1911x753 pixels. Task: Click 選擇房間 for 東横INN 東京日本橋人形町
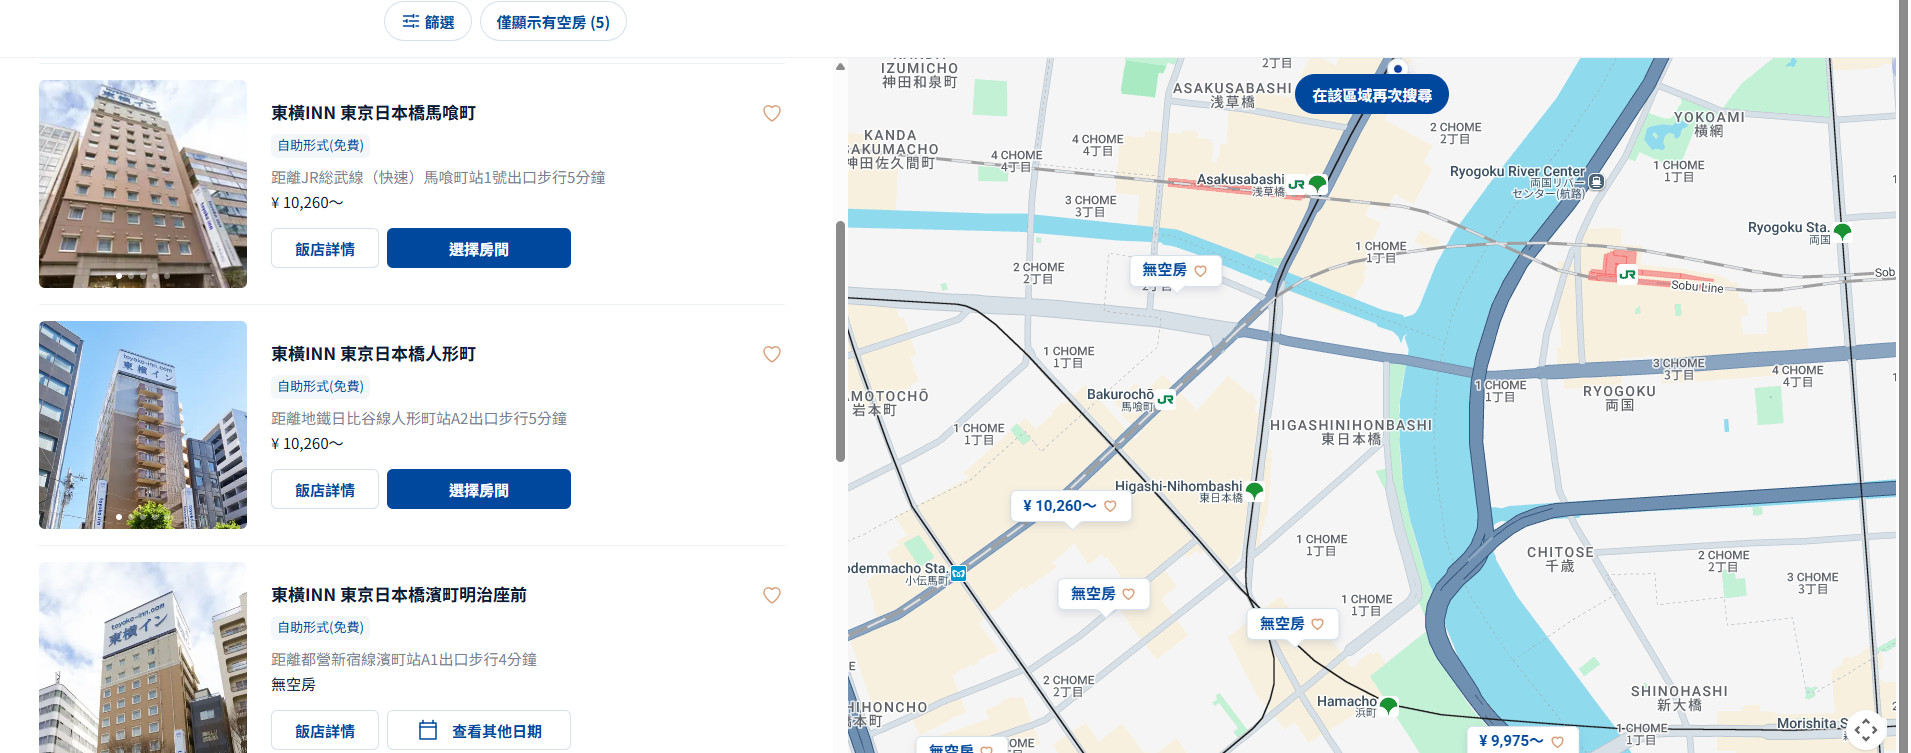coord(478,490)
